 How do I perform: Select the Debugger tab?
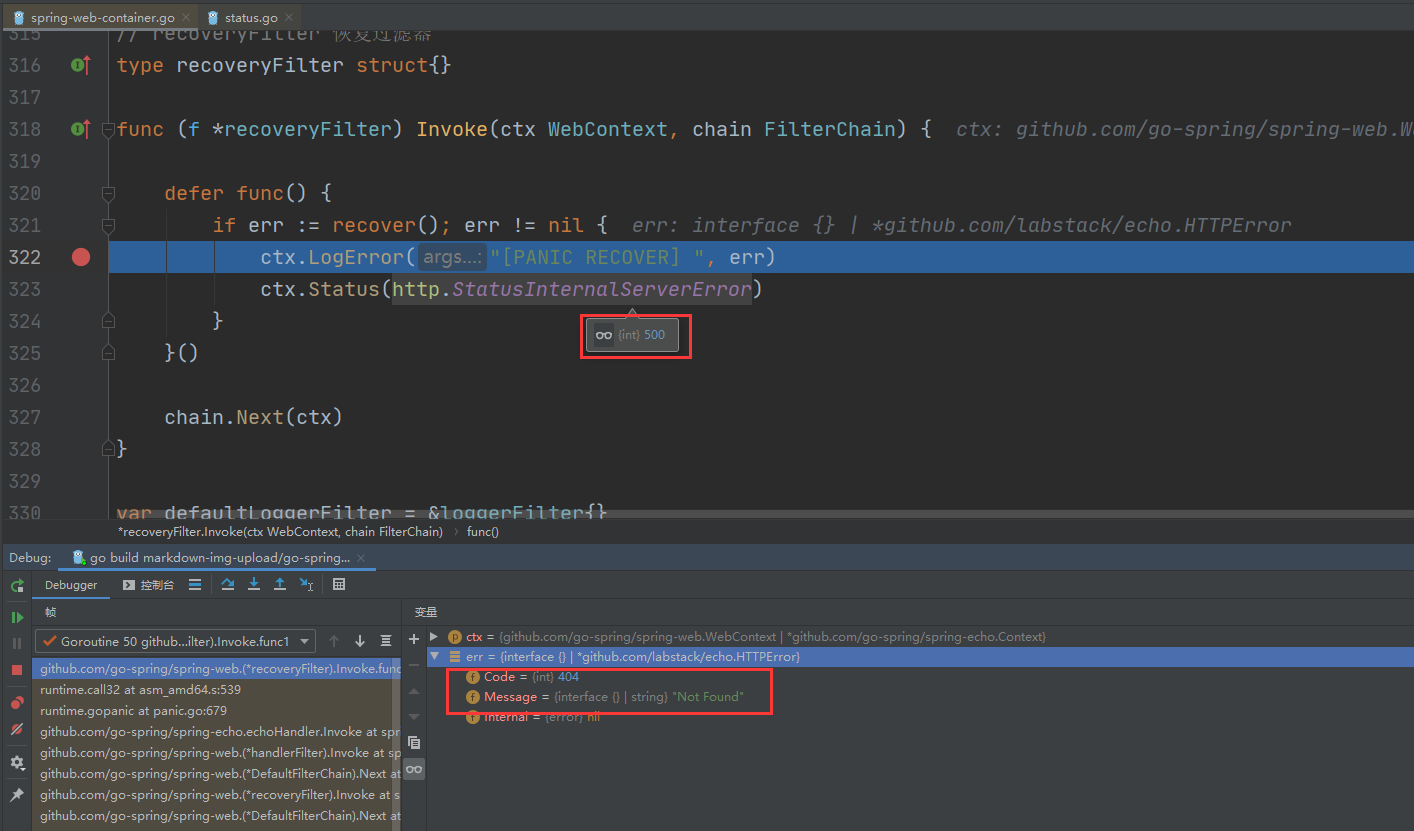71,585
